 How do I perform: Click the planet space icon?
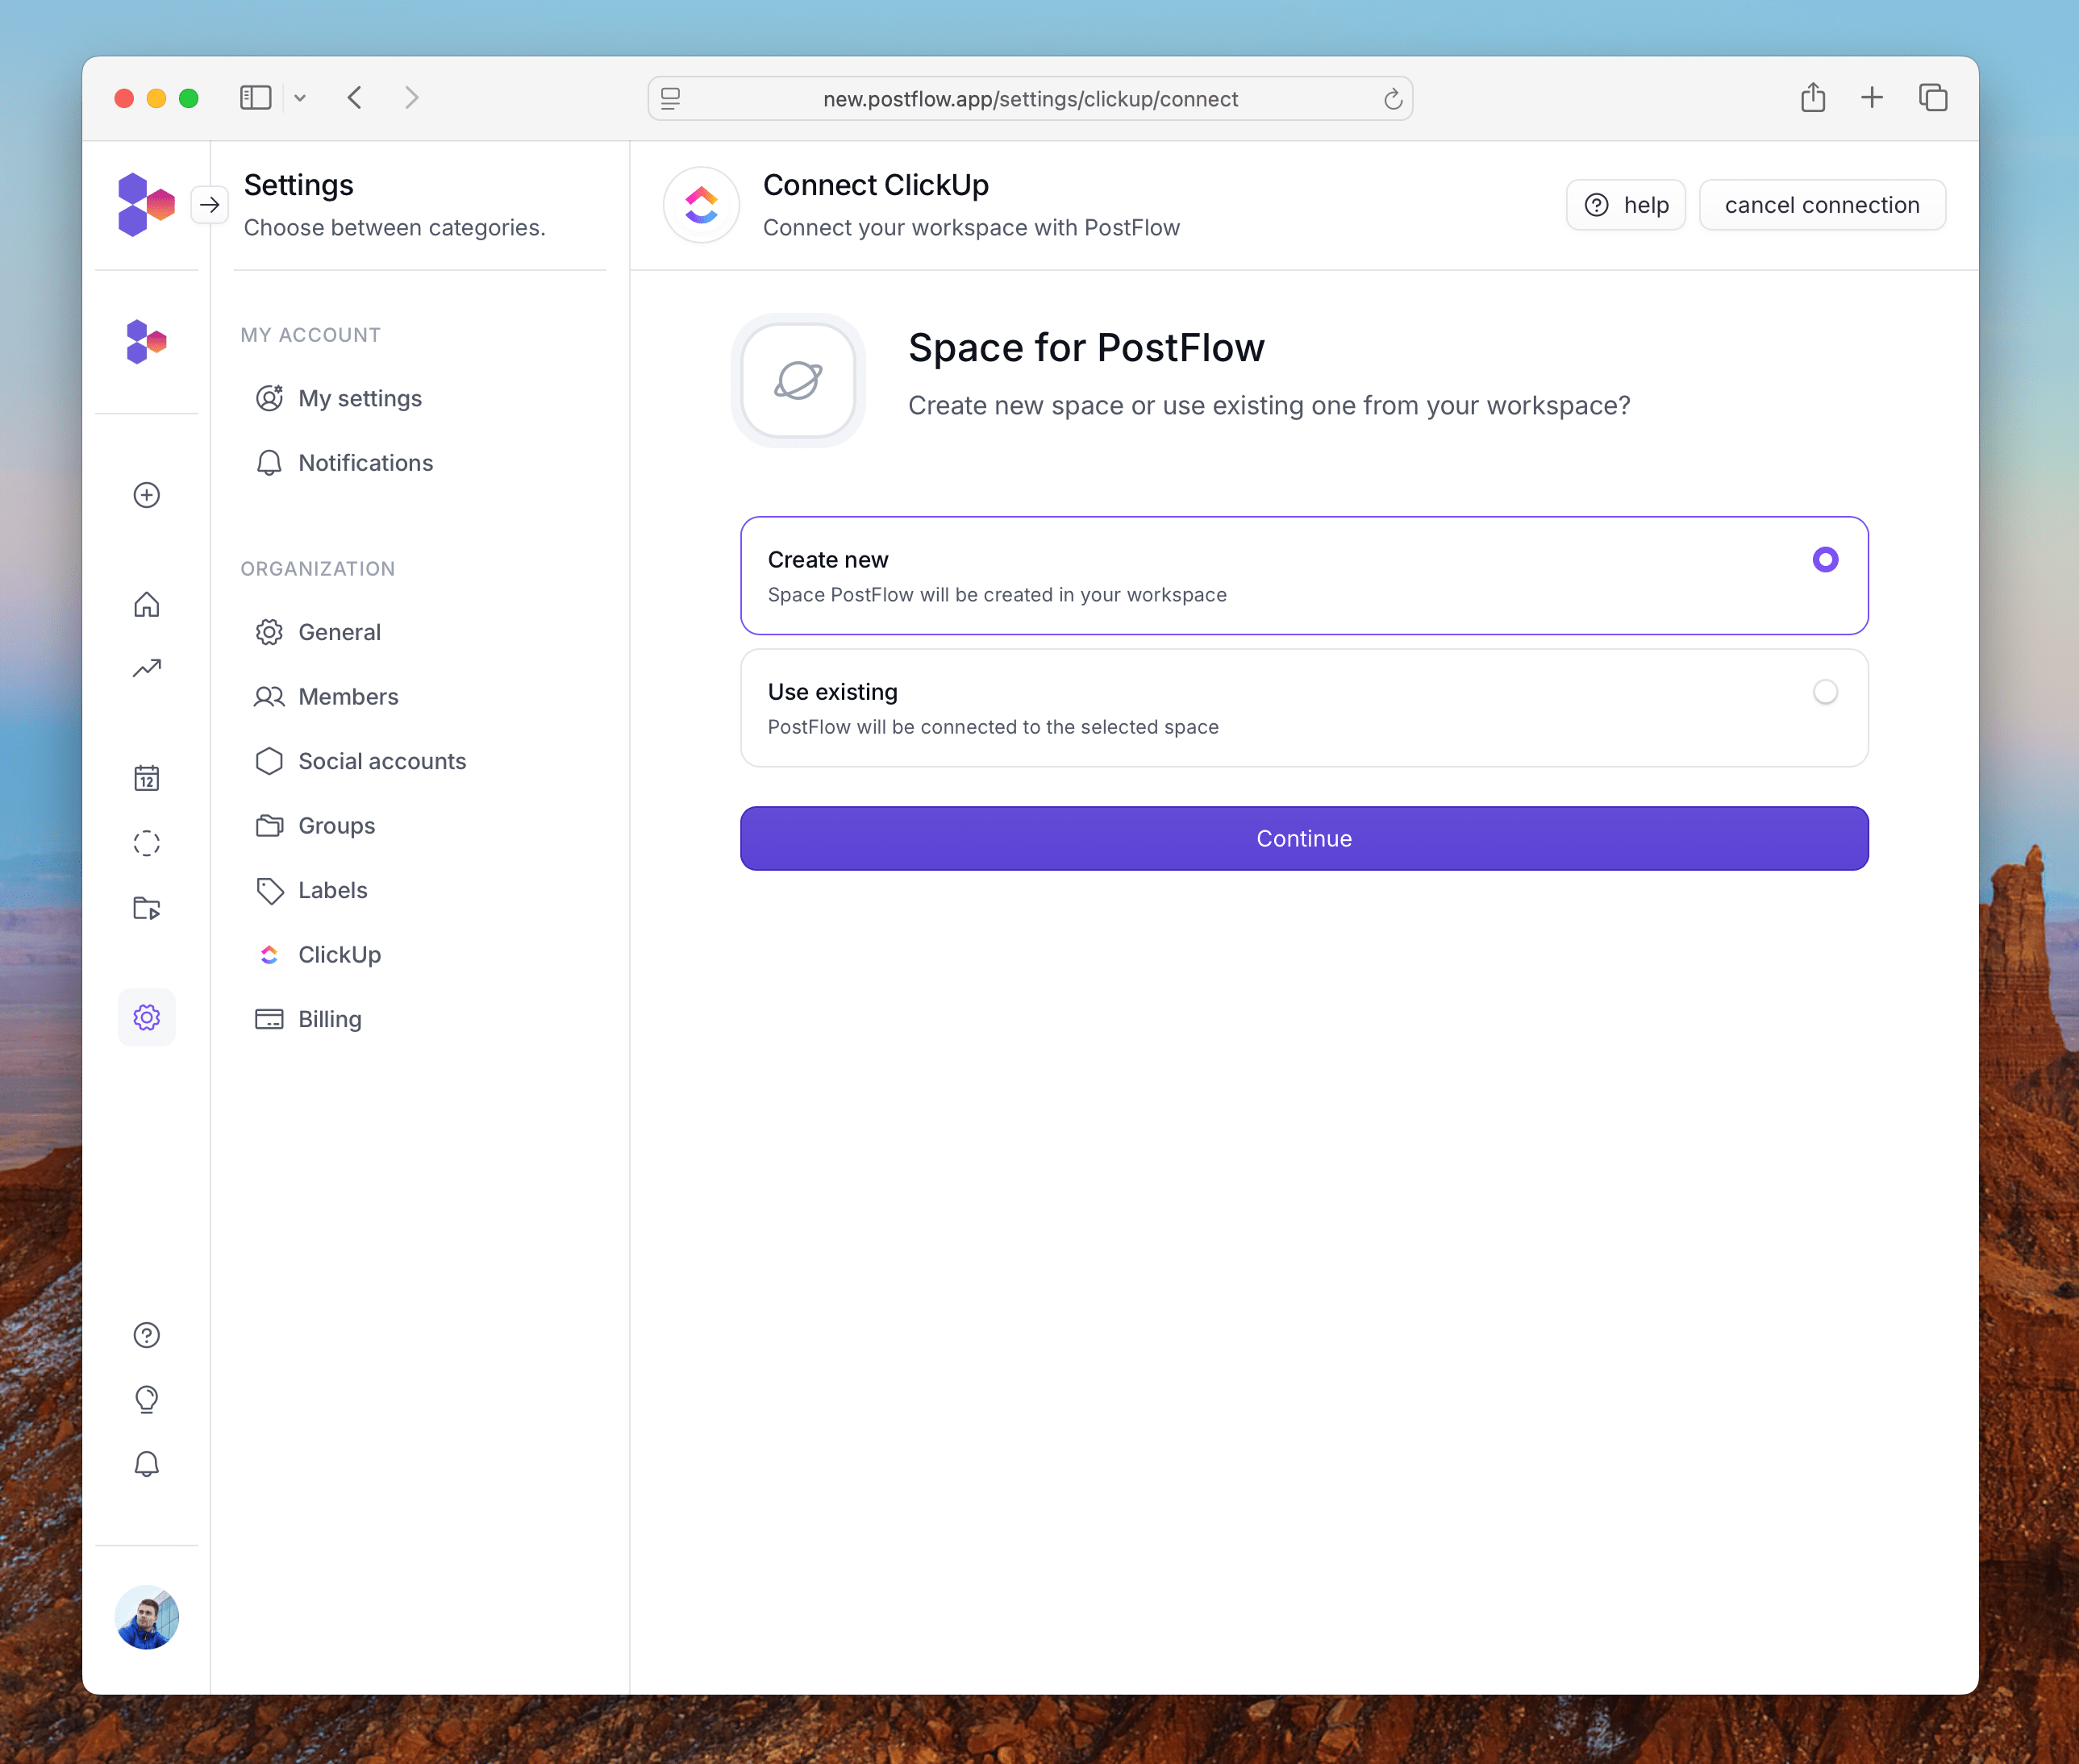pos(798,380)
